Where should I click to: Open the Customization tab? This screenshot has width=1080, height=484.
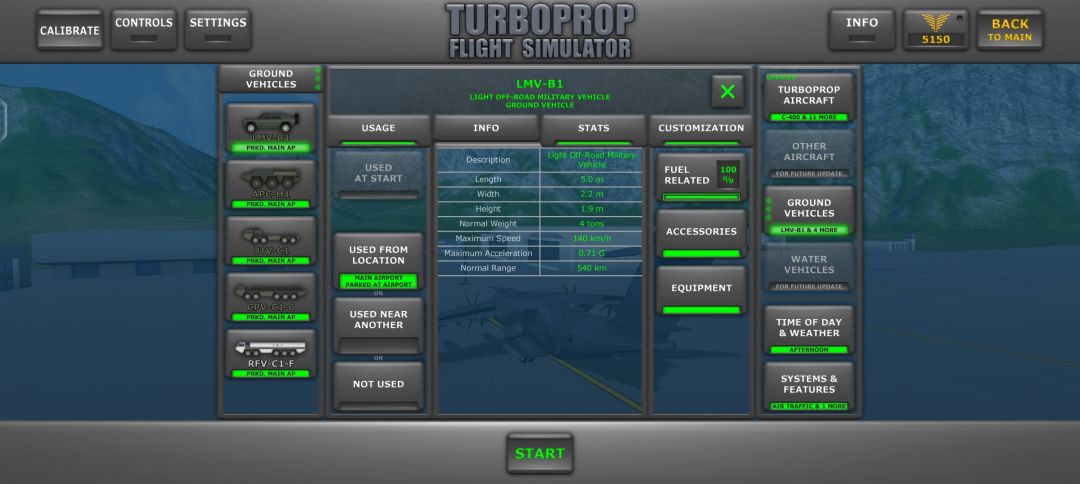[701, 130]
